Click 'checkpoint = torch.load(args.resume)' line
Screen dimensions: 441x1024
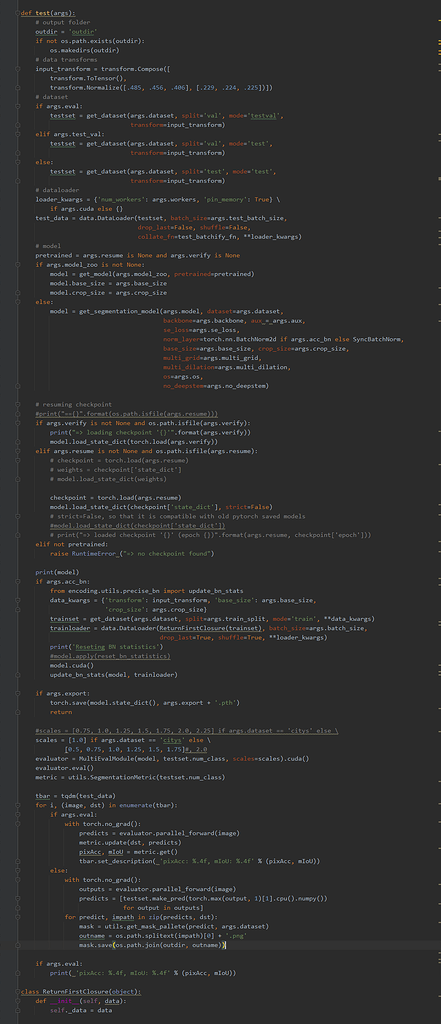pos(114,496)
